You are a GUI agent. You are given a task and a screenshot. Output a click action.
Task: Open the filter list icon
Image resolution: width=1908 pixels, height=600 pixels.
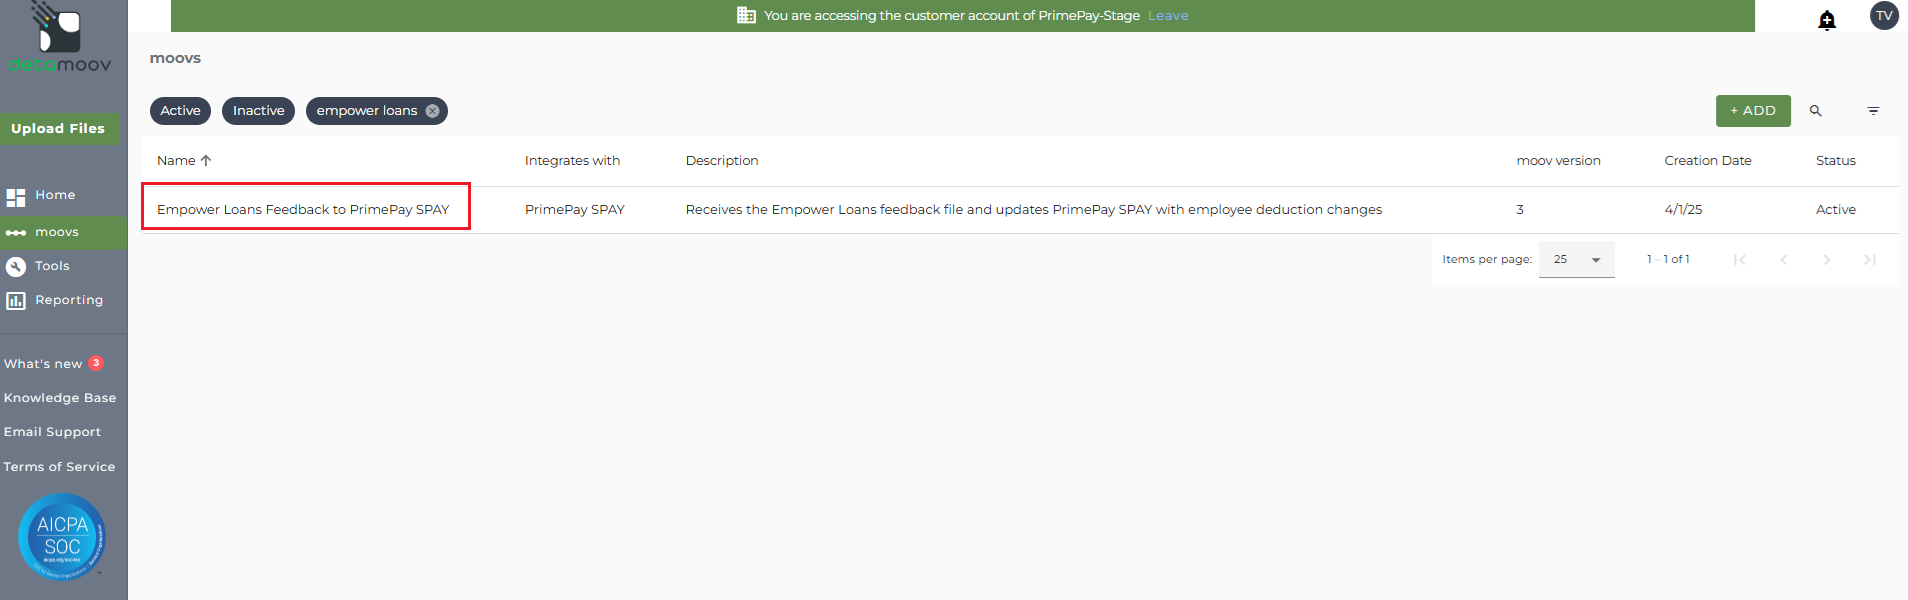tap(1873, 111)
